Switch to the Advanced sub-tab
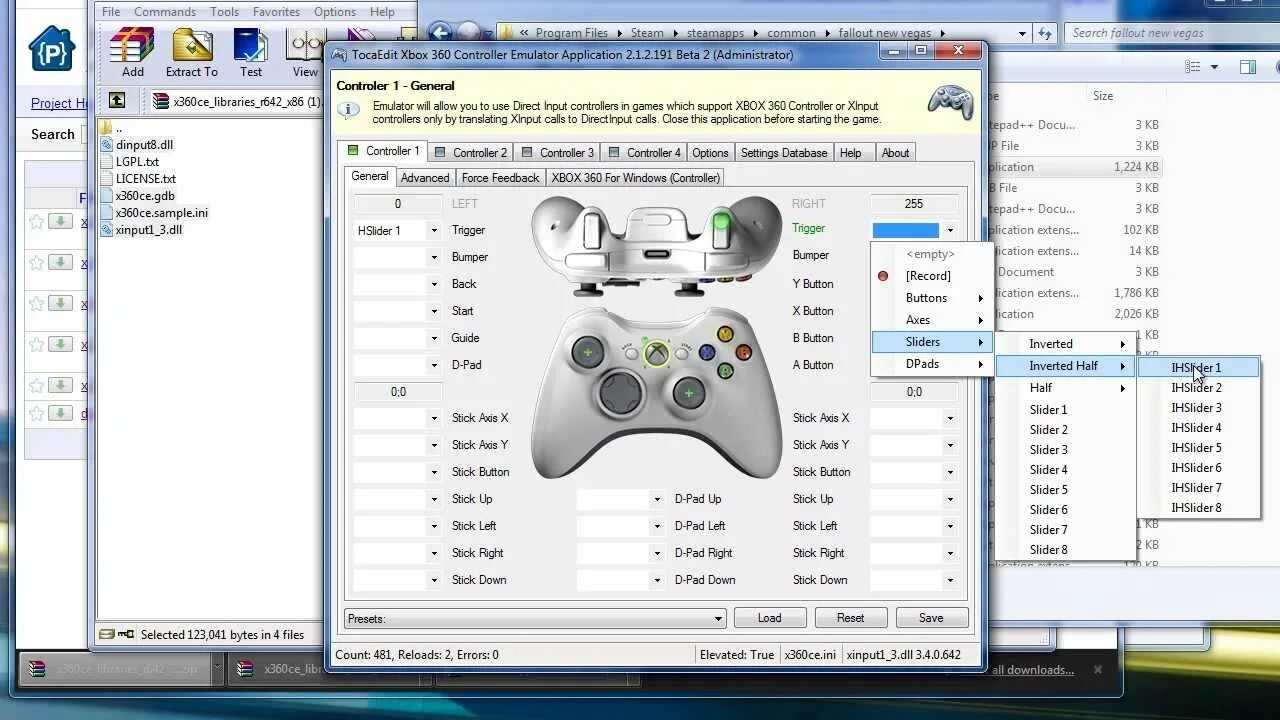1280x720 pixels. [x=425, y=178]
